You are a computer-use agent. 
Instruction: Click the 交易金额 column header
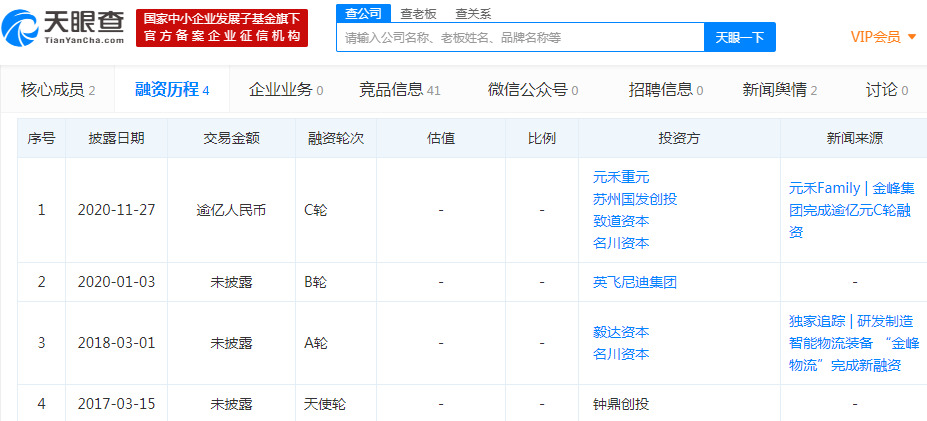[x=231, y=138]
